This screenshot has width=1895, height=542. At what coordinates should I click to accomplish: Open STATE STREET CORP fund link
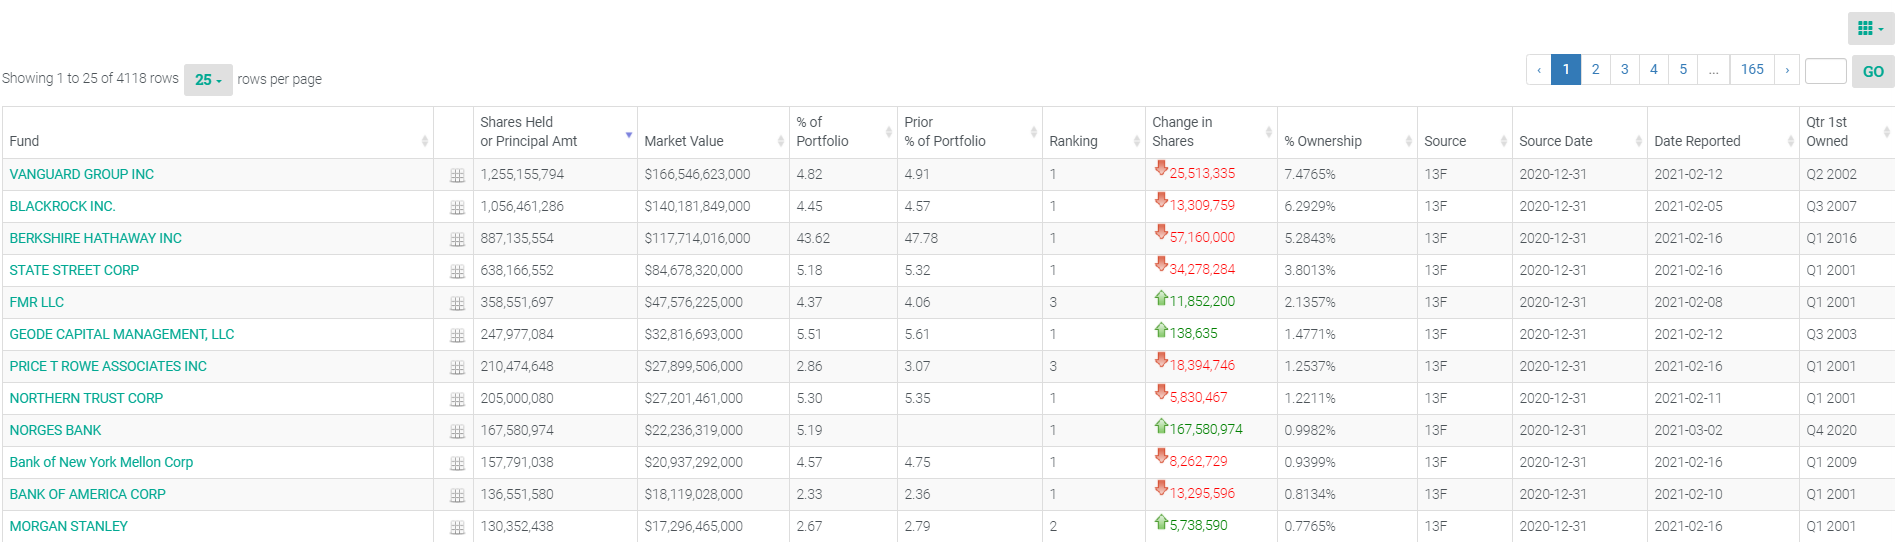[74, 270]
